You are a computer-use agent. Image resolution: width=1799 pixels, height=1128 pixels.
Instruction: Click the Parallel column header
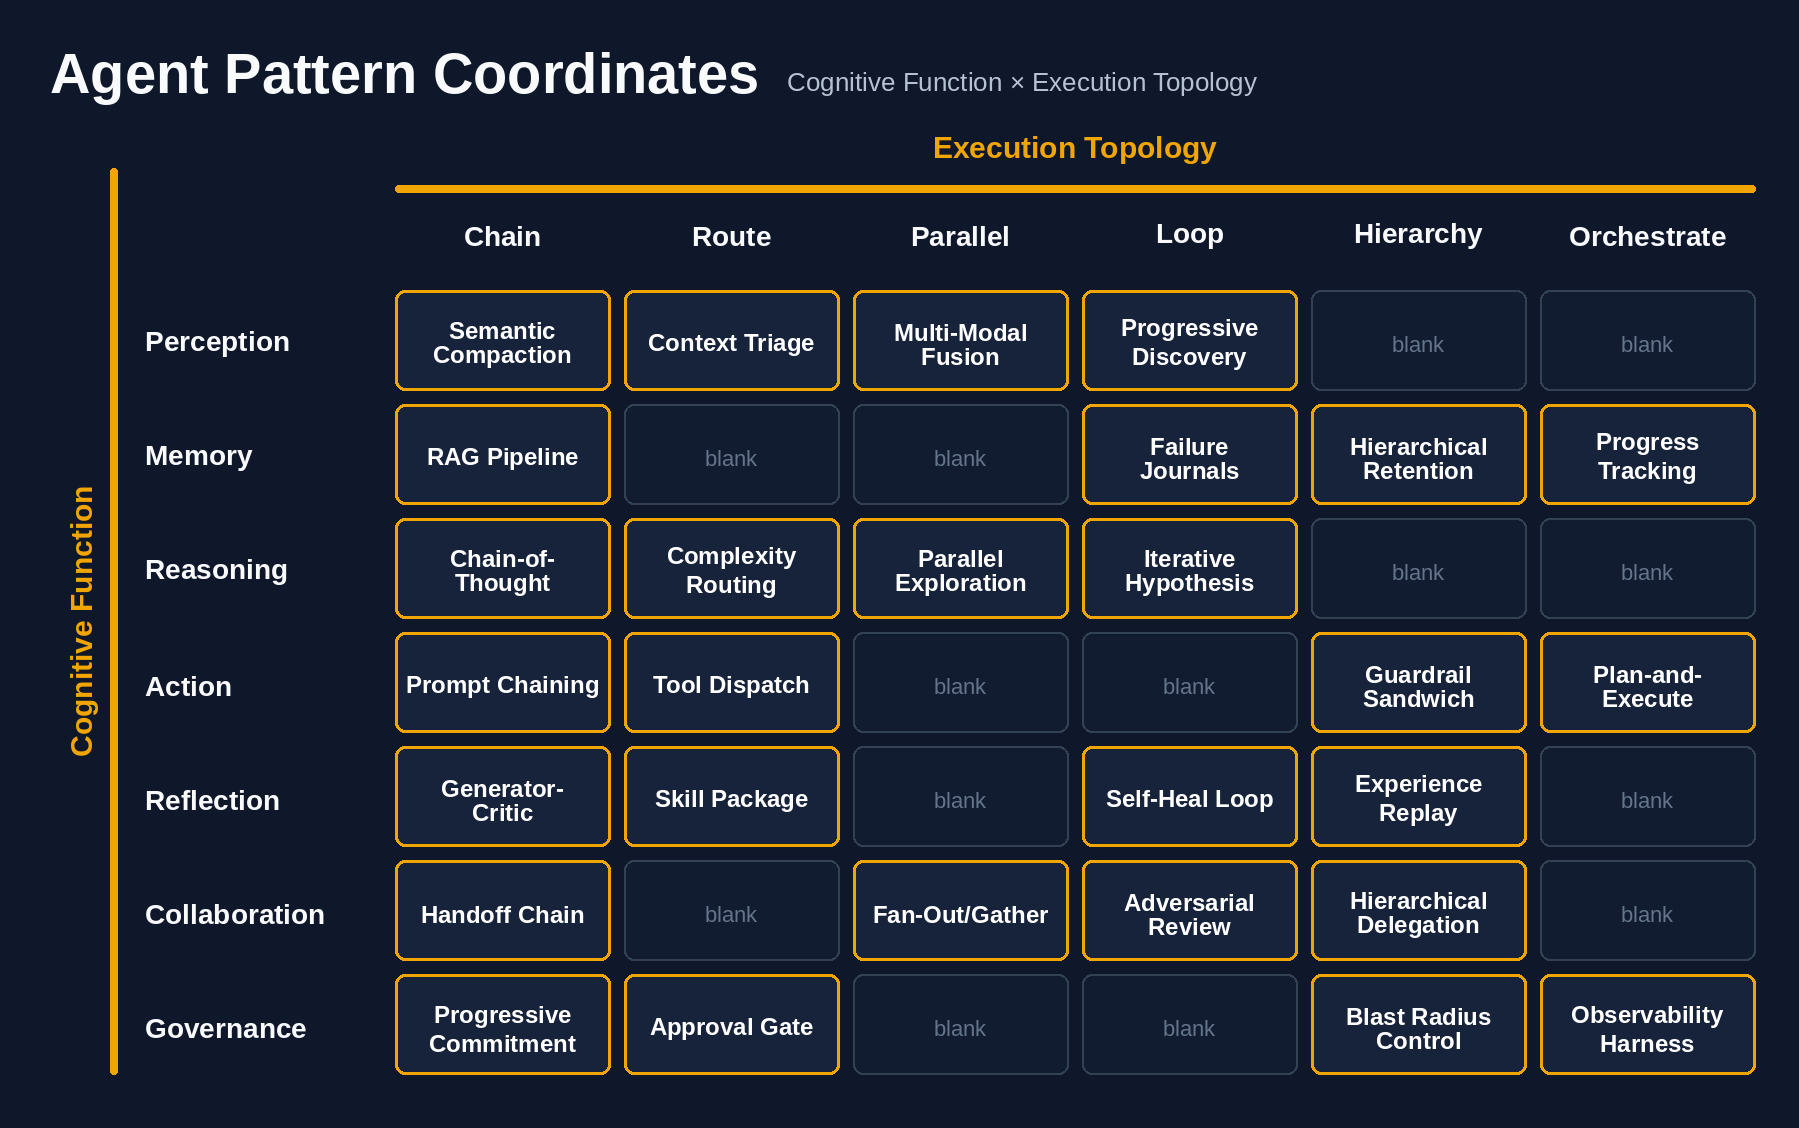[960, 237]
